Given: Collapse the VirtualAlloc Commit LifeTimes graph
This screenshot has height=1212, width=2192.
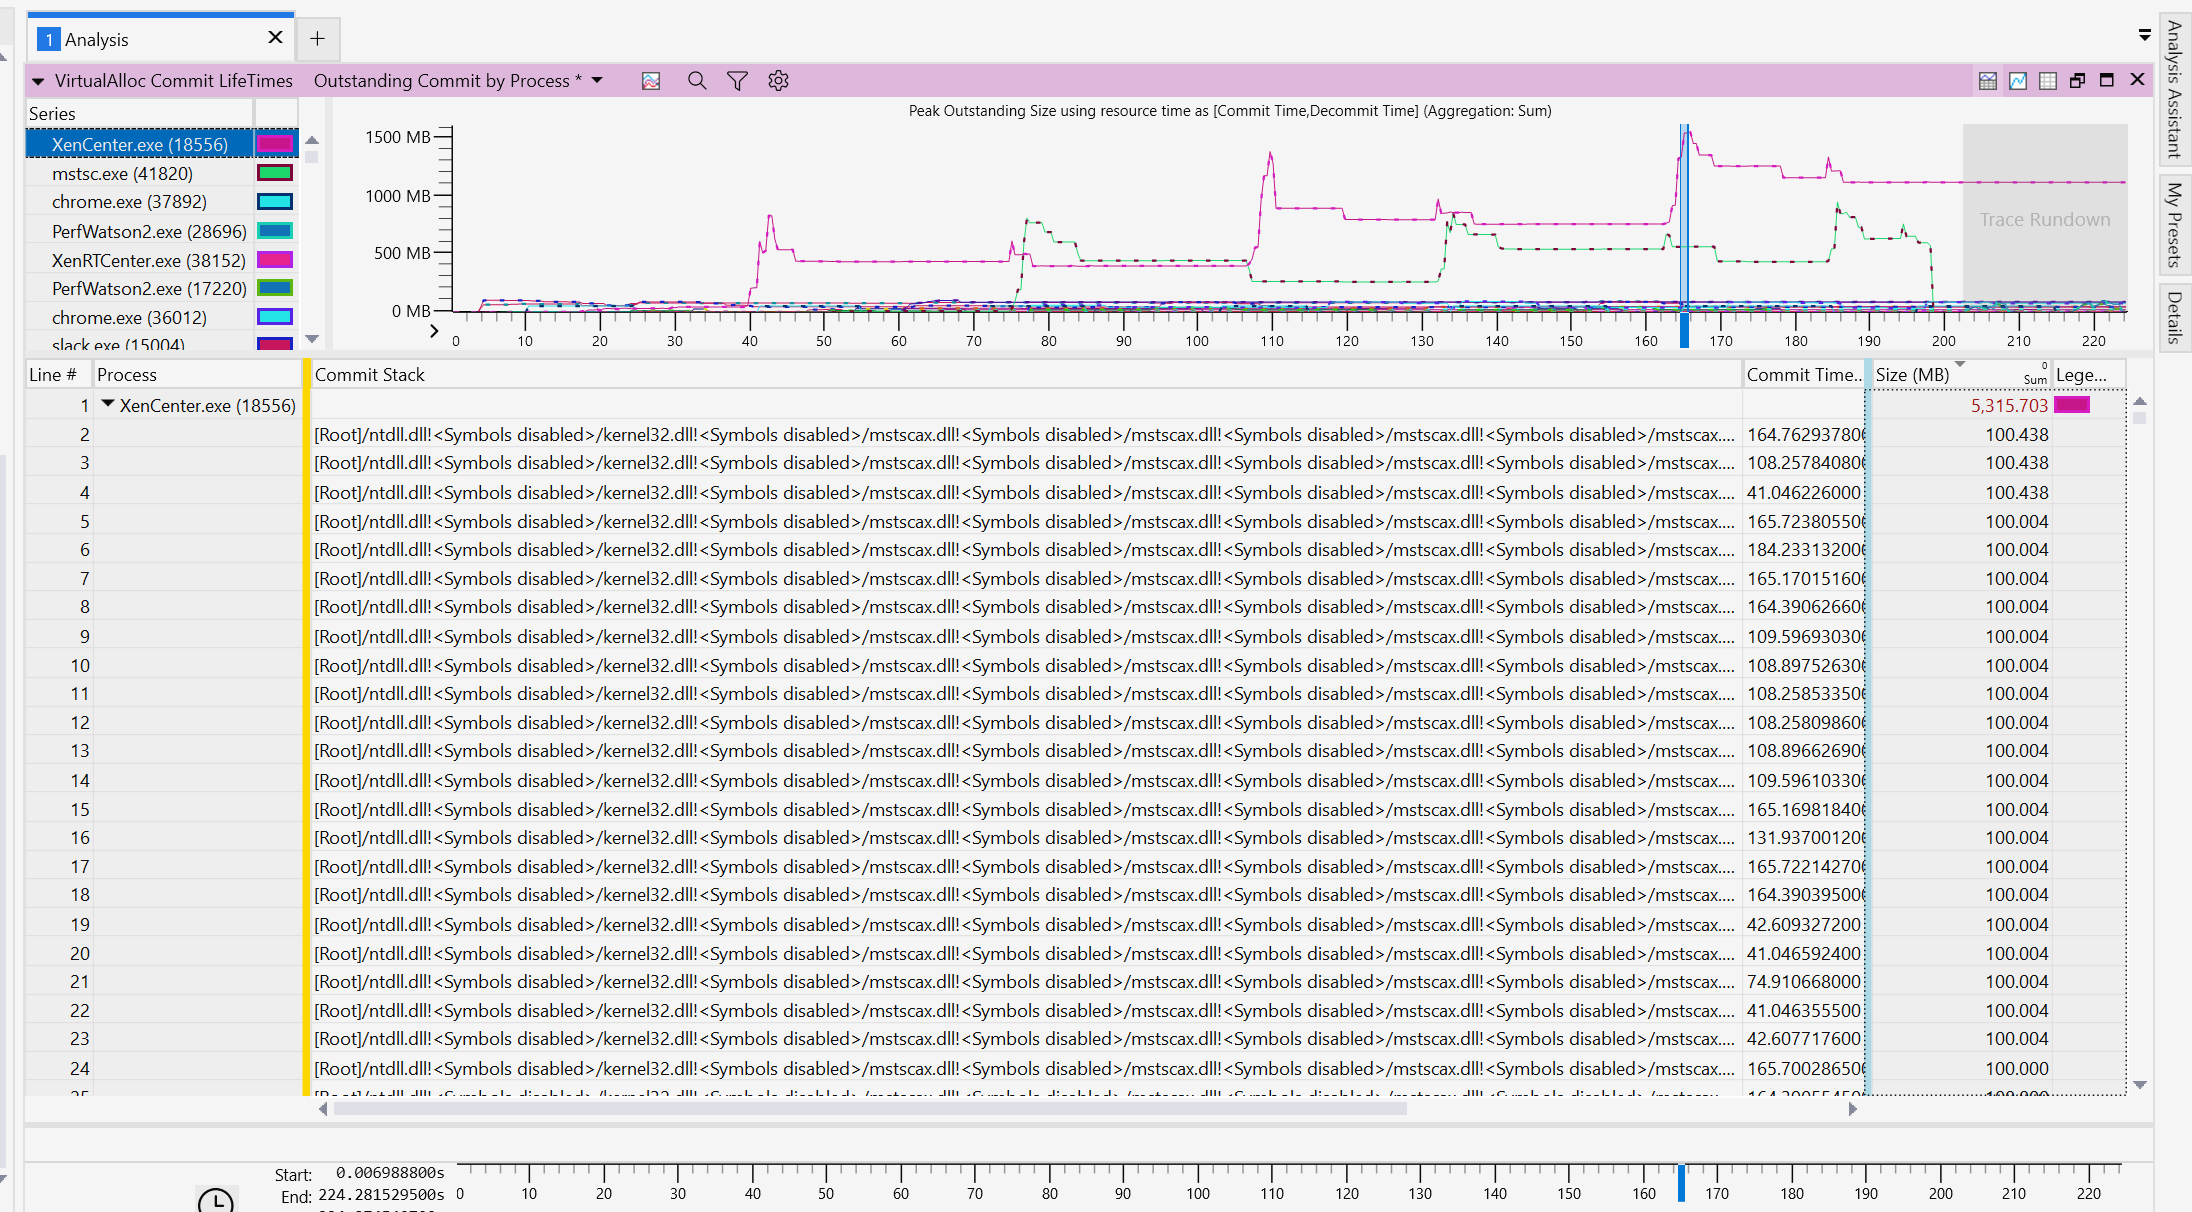Looking at the screenshot, I should click(38, 81).
